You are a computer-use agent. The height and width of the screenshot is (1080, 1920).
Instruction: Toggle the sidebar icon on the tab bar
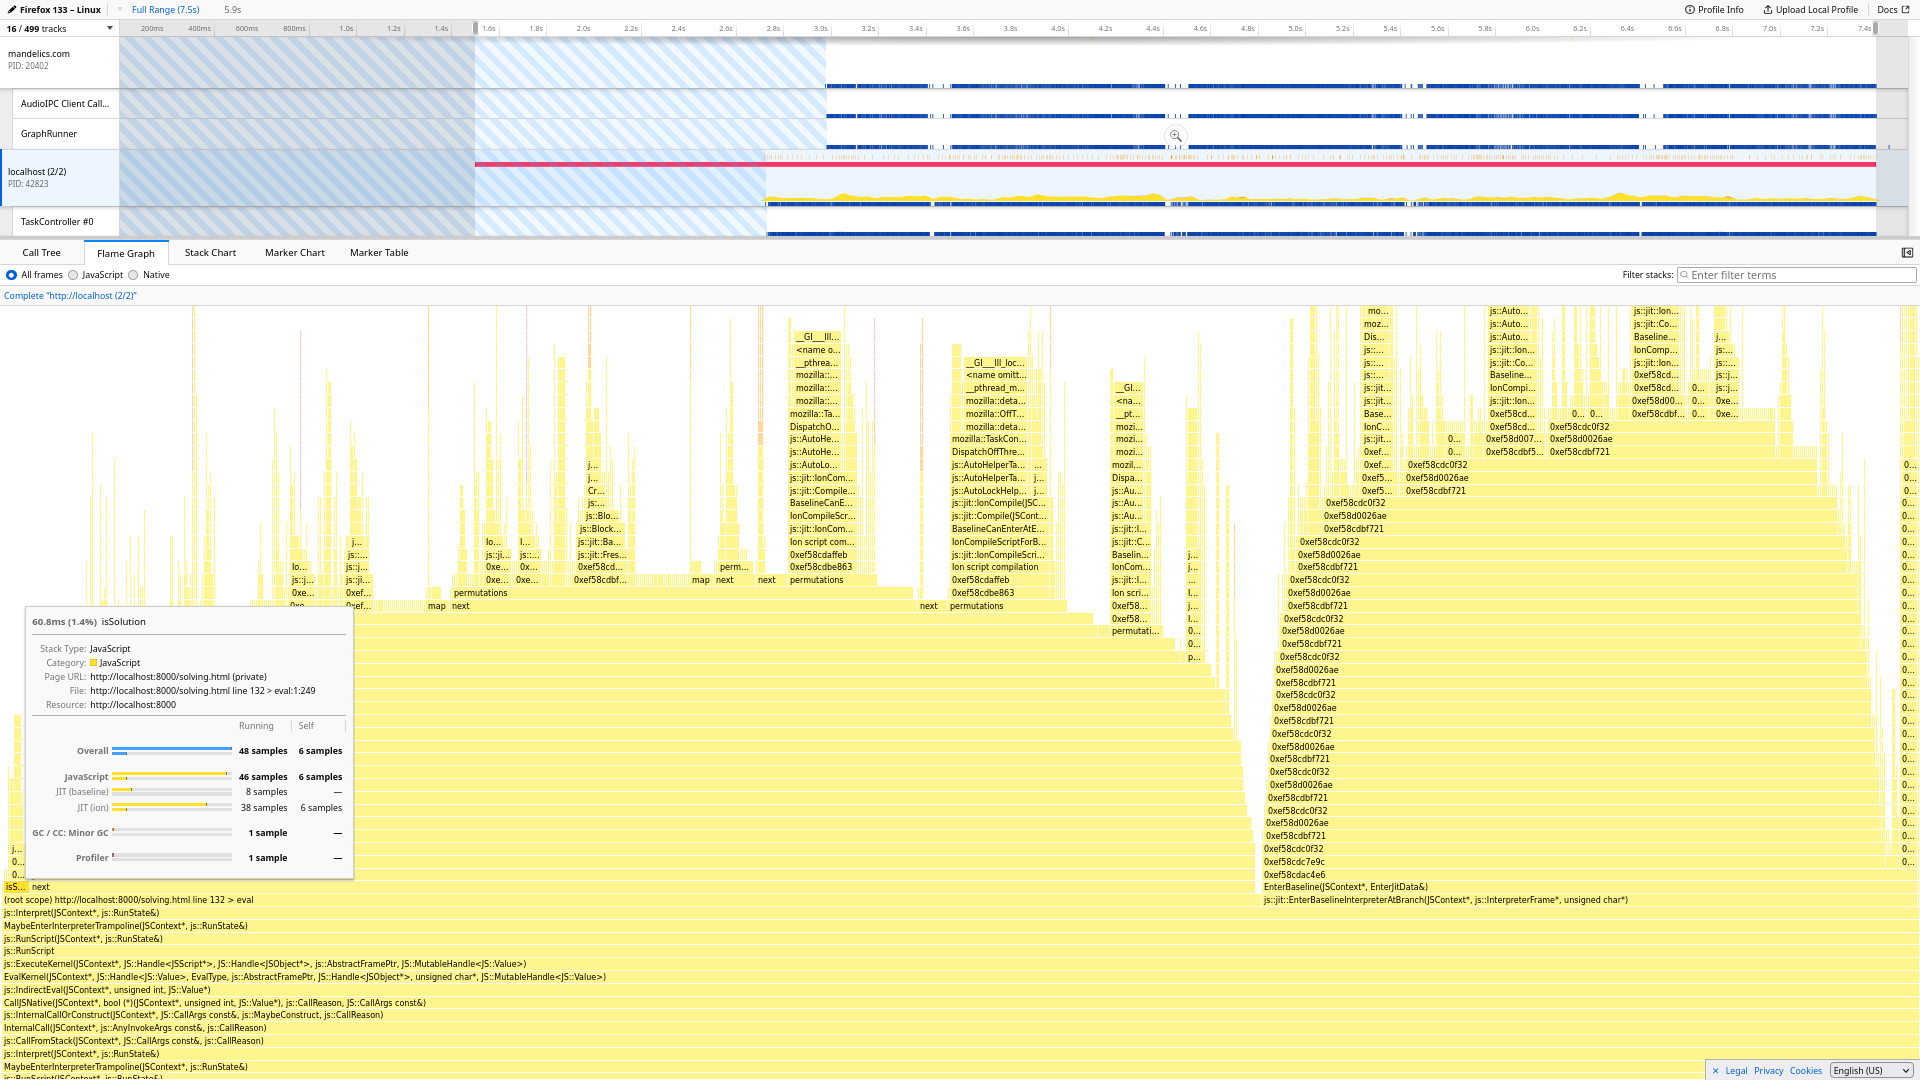tap(1908, 252)
